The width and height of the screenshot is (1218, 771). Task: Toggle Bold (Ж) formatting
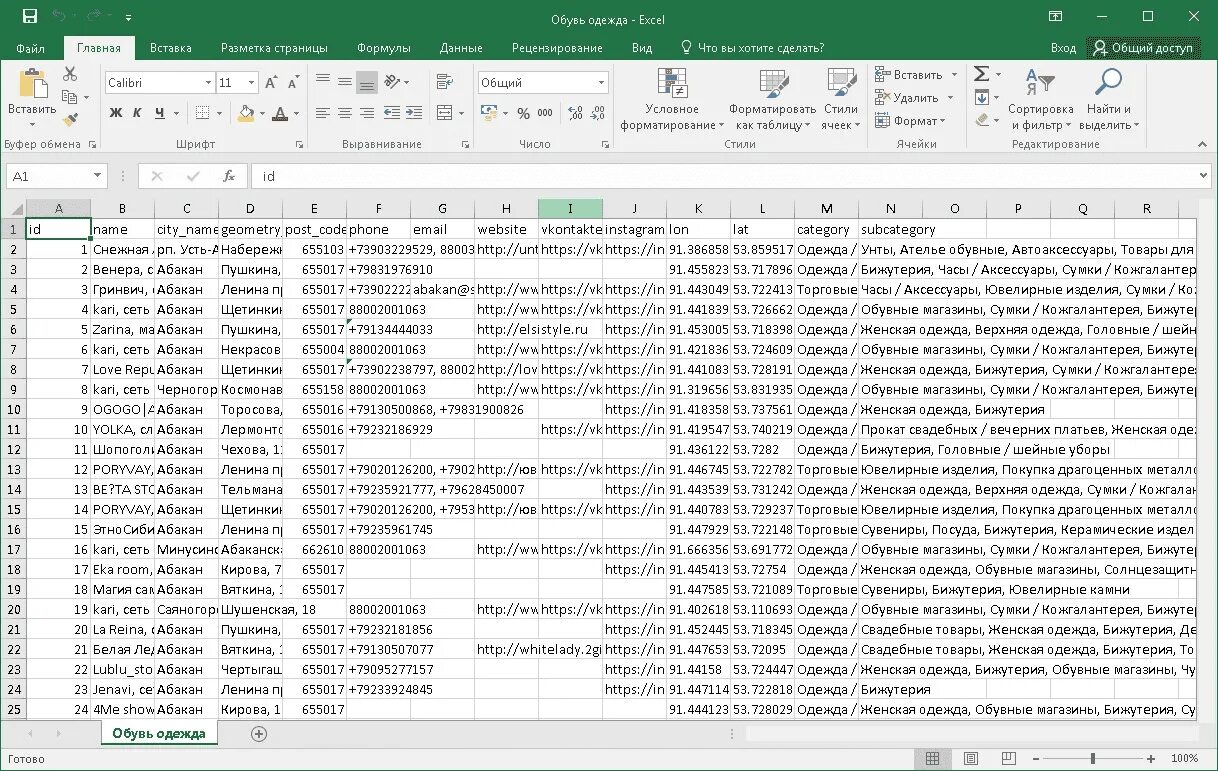pos(116,113)
